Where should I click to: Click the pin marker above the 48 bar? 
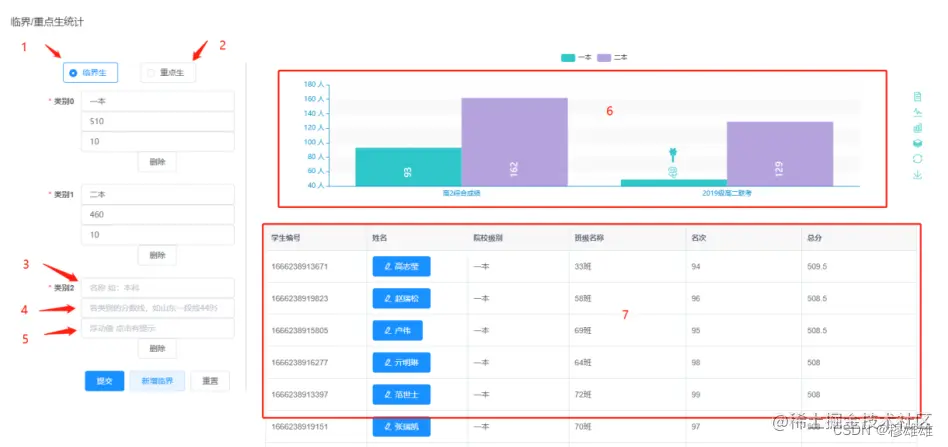[x=672, y=154]
